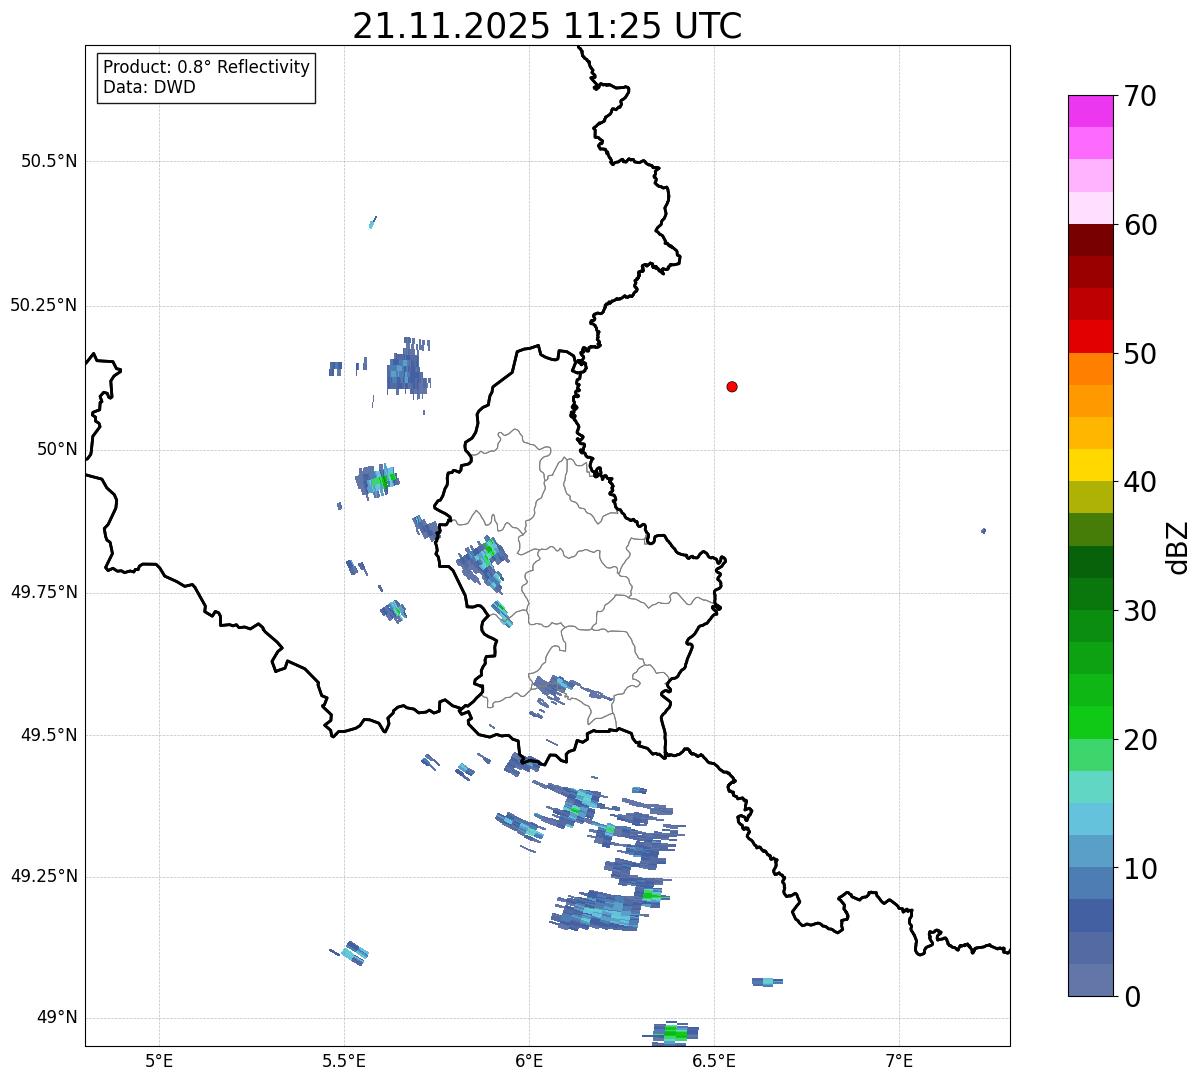
Task: Click the 5.5°E longitude label
Action: coord(344,1060)
